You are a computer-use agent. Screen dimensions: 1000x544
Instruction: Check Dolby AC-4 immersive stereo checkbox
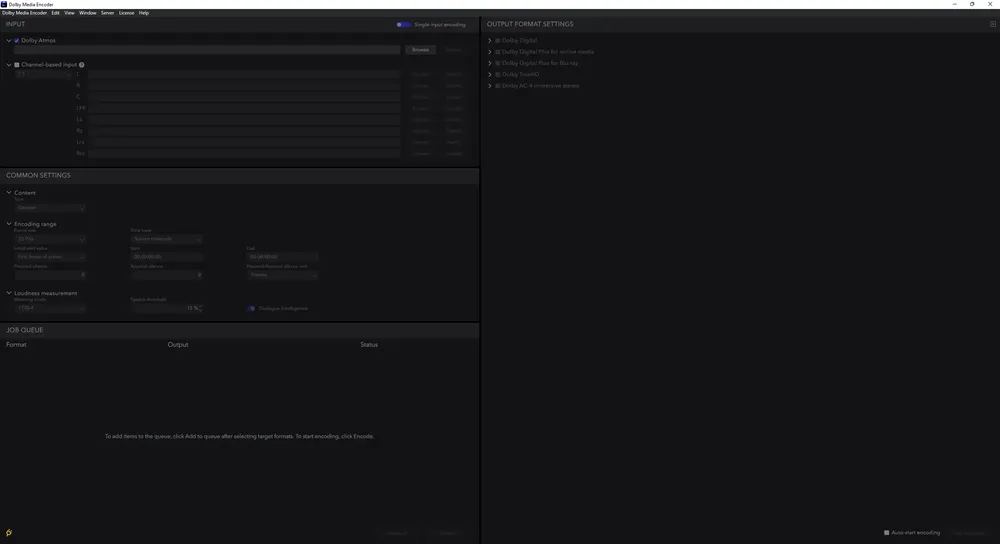click(x=498, y=85)
